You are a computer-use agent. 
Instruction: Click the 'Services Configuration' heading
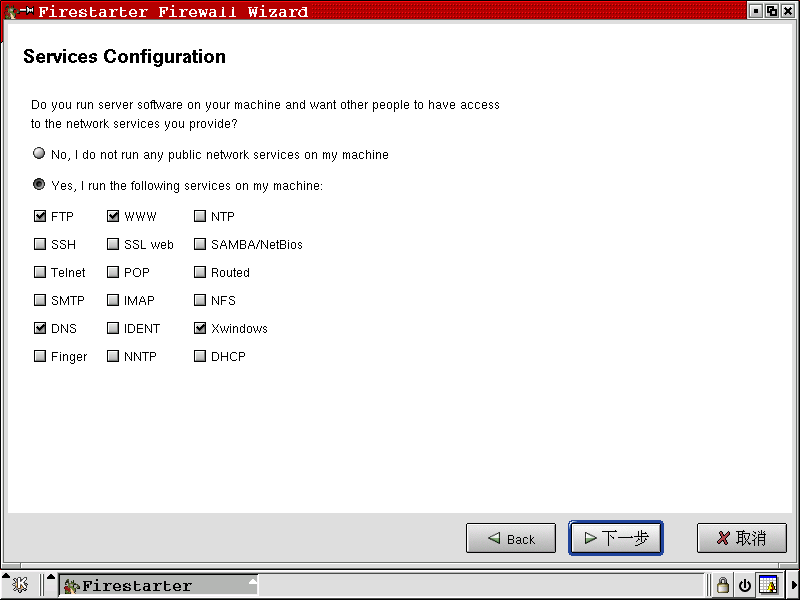click(124, 57)
